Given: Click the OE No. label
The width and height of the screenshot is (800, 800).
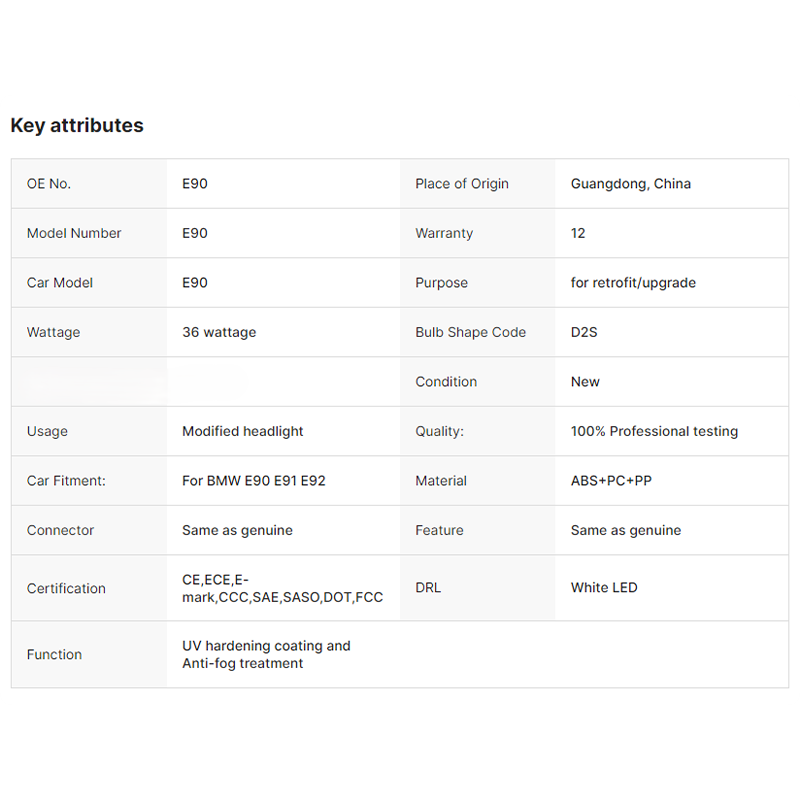Looking at the screenshot, I should [x=49, y=184].
